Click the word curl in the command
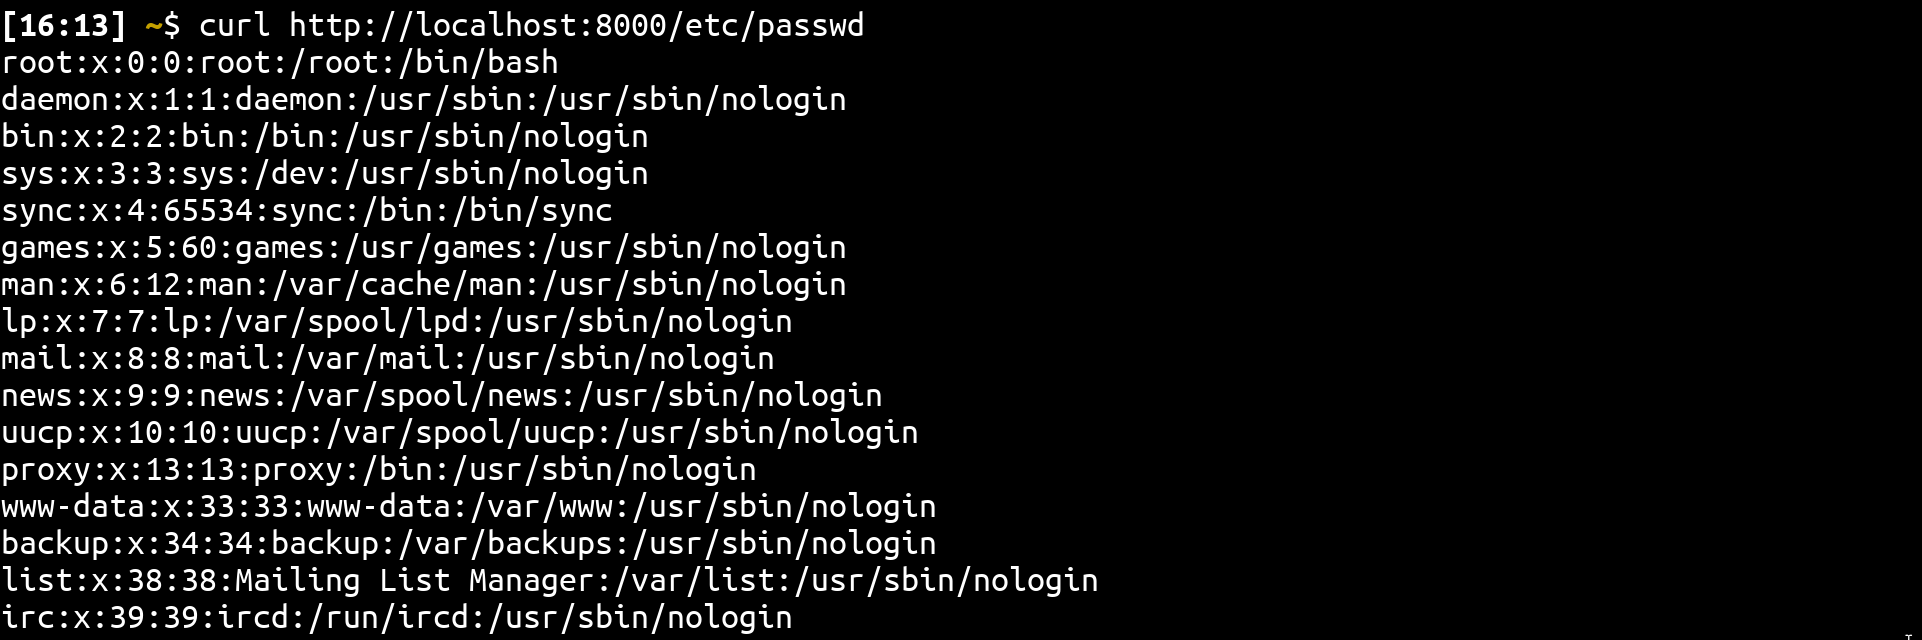The height and width of the screenshot is (640, 1922). pos(234,25)
